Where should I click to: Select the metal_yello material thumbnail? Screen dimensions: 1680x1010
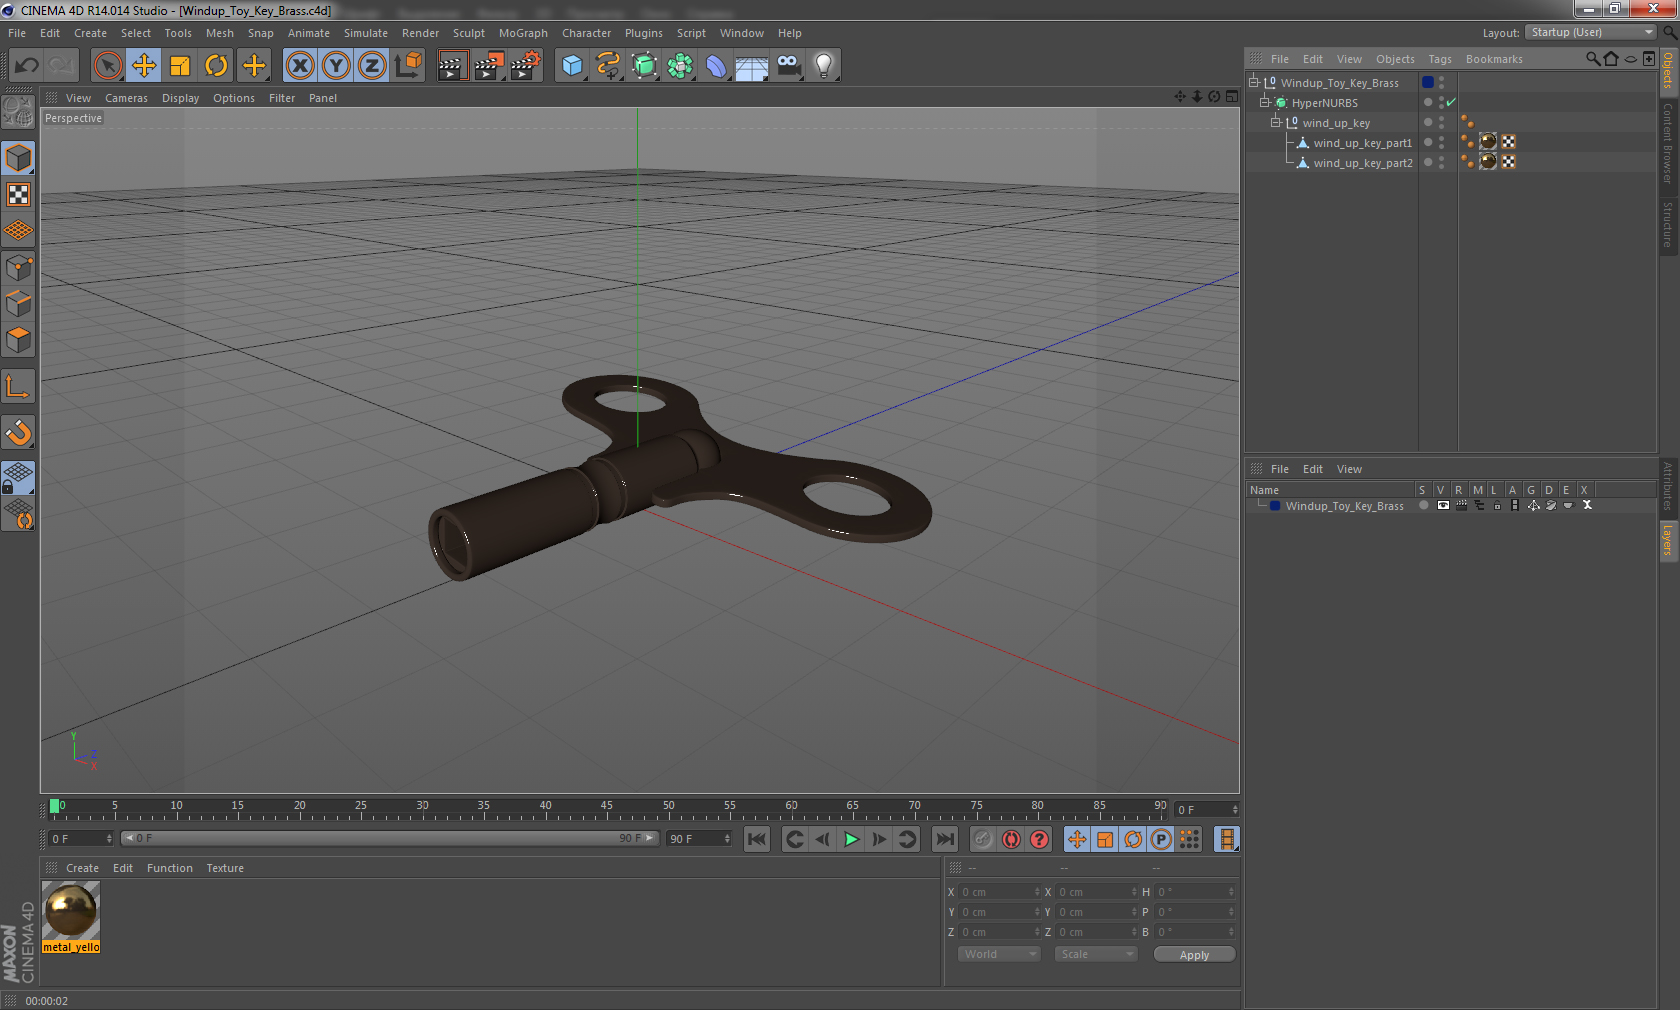coord(71,912)
